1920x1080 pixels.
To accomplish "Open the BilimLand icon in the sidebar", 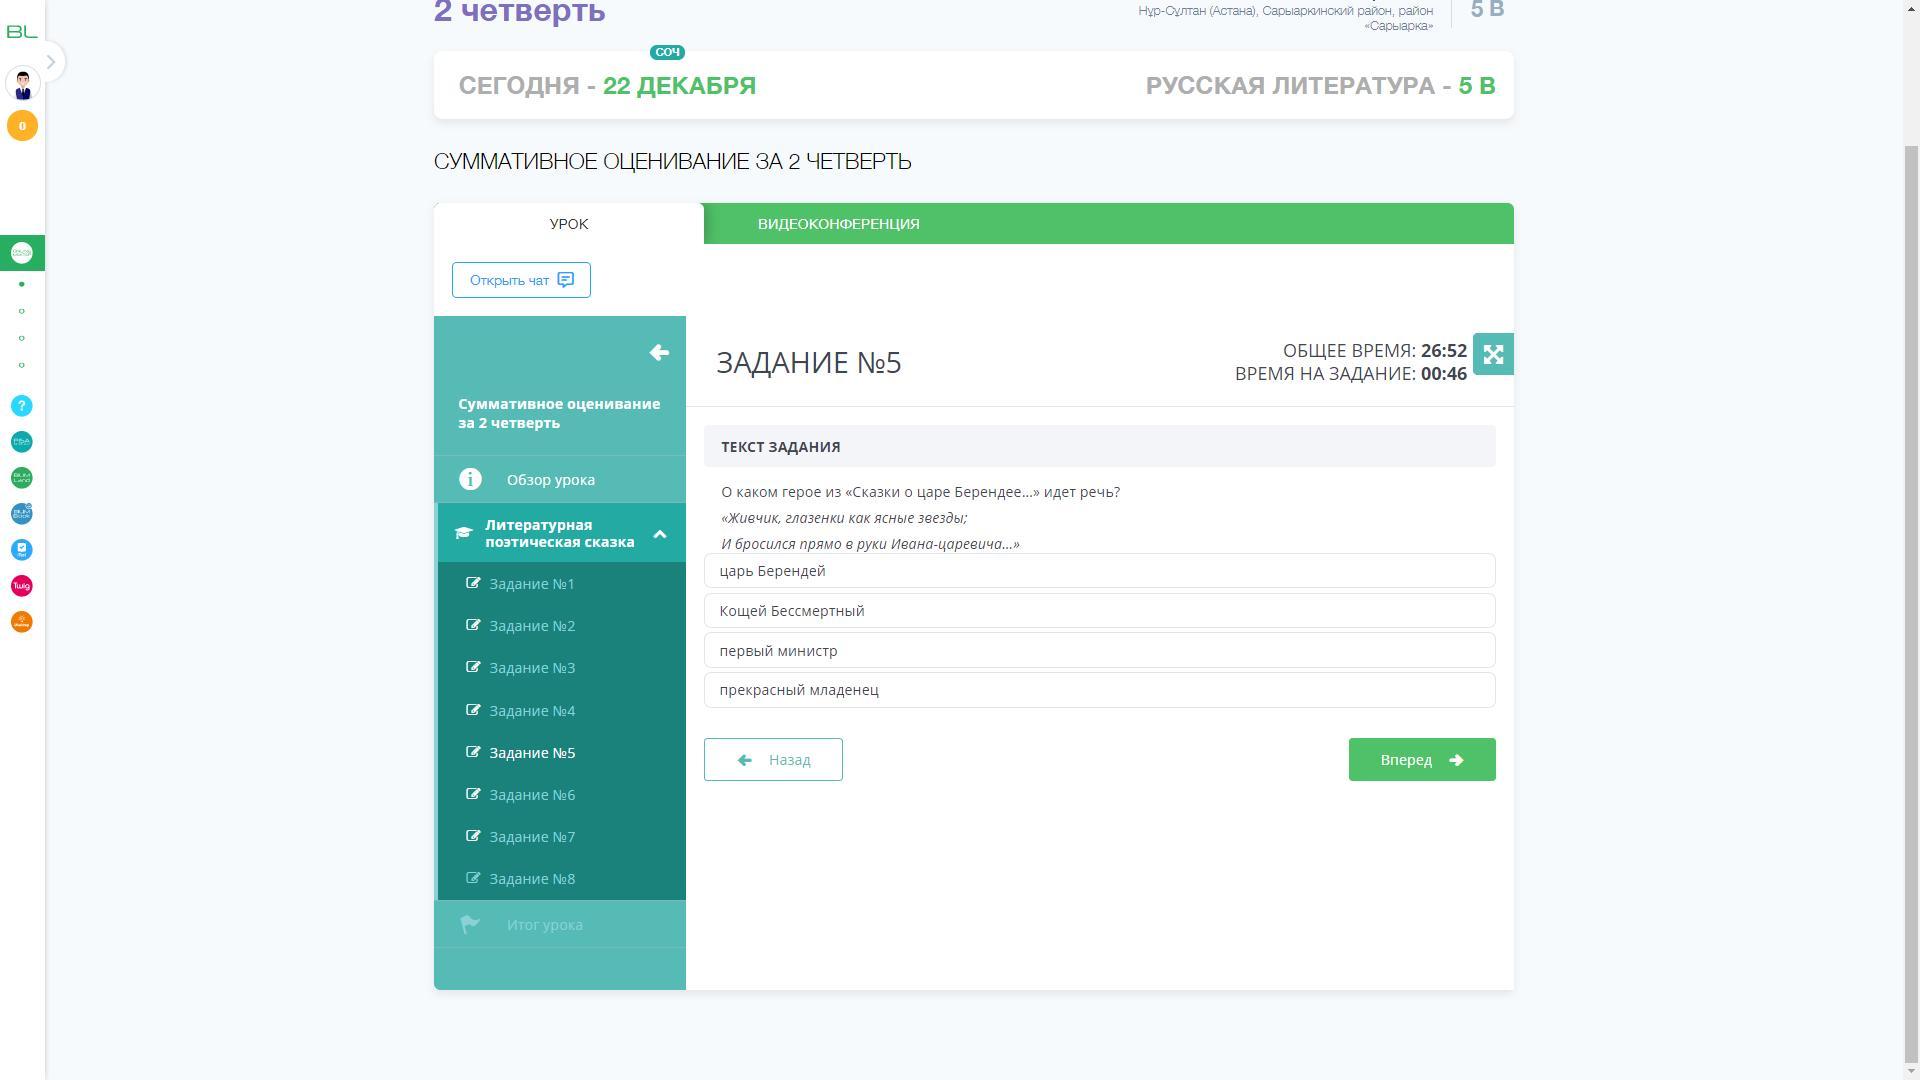I will pyautogui.click(x=22, y=478).
